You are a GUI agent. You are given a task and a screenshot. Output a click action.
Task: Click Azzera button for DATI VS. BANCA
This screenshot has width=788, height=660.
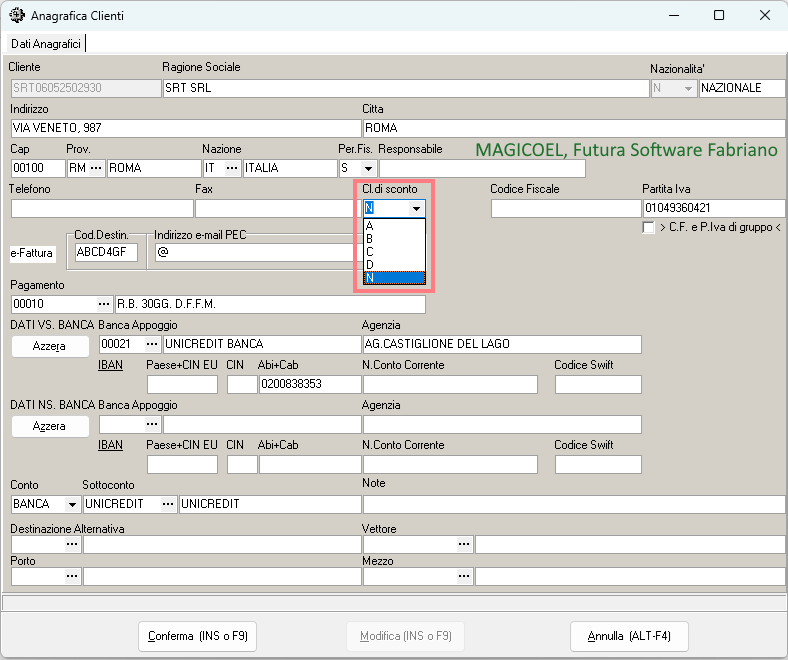[x=50, y=346]
